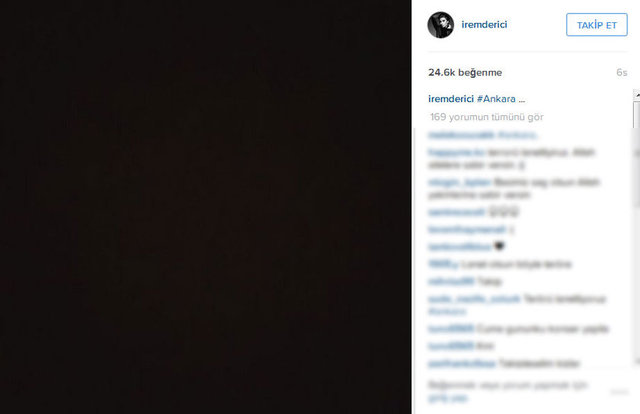640x414 pixels.
Task: View the 24.6k beğenme likes list
Action: 465,72
